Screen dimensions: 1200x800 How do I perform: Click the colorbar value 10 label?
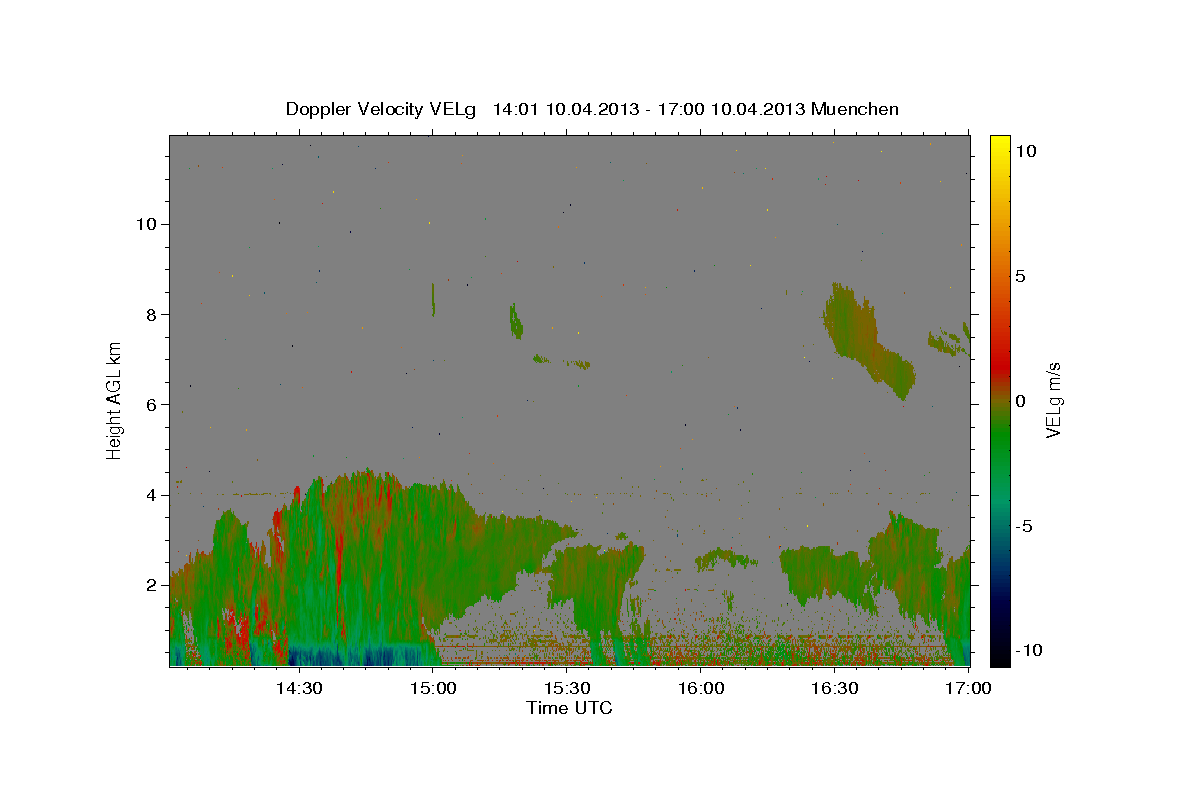pos(1026,151)
